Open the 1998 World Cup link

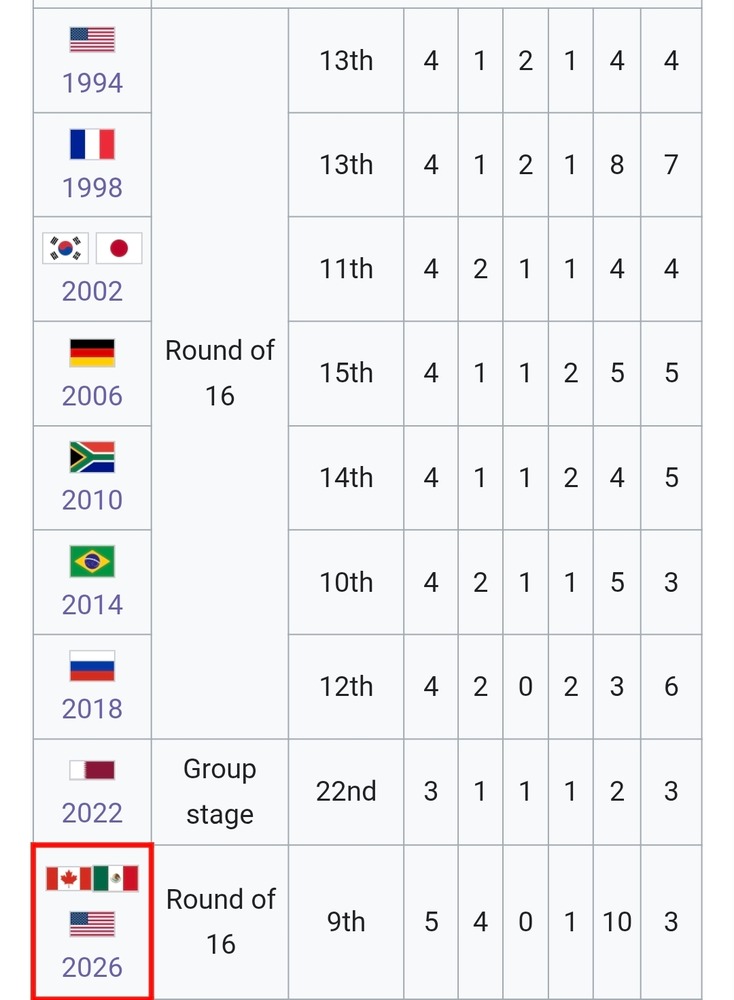(92, 188)
